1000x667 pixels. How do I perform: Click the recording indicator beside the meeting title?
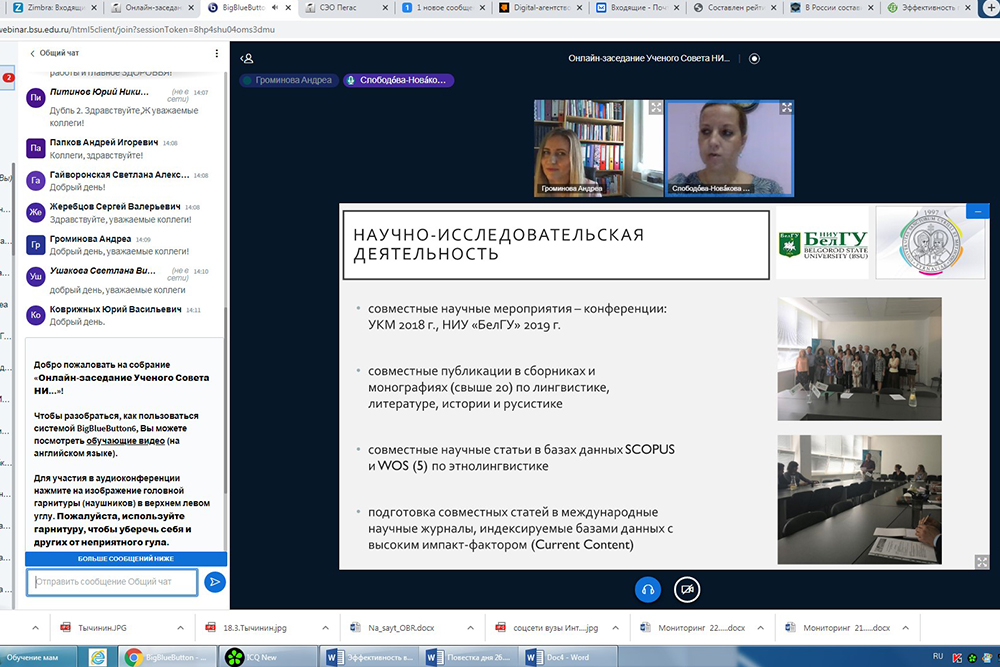[754, 58]
